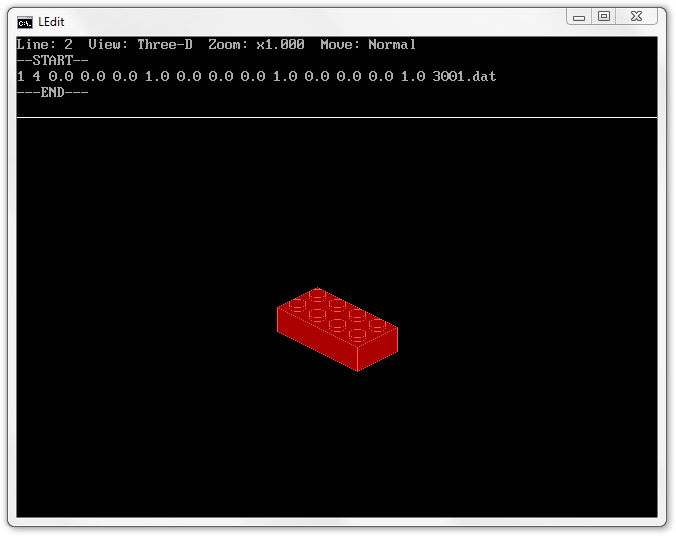Screen dimensions: 676x536
Task: Click the topmost stud on red brick
Action: [317, 294]
